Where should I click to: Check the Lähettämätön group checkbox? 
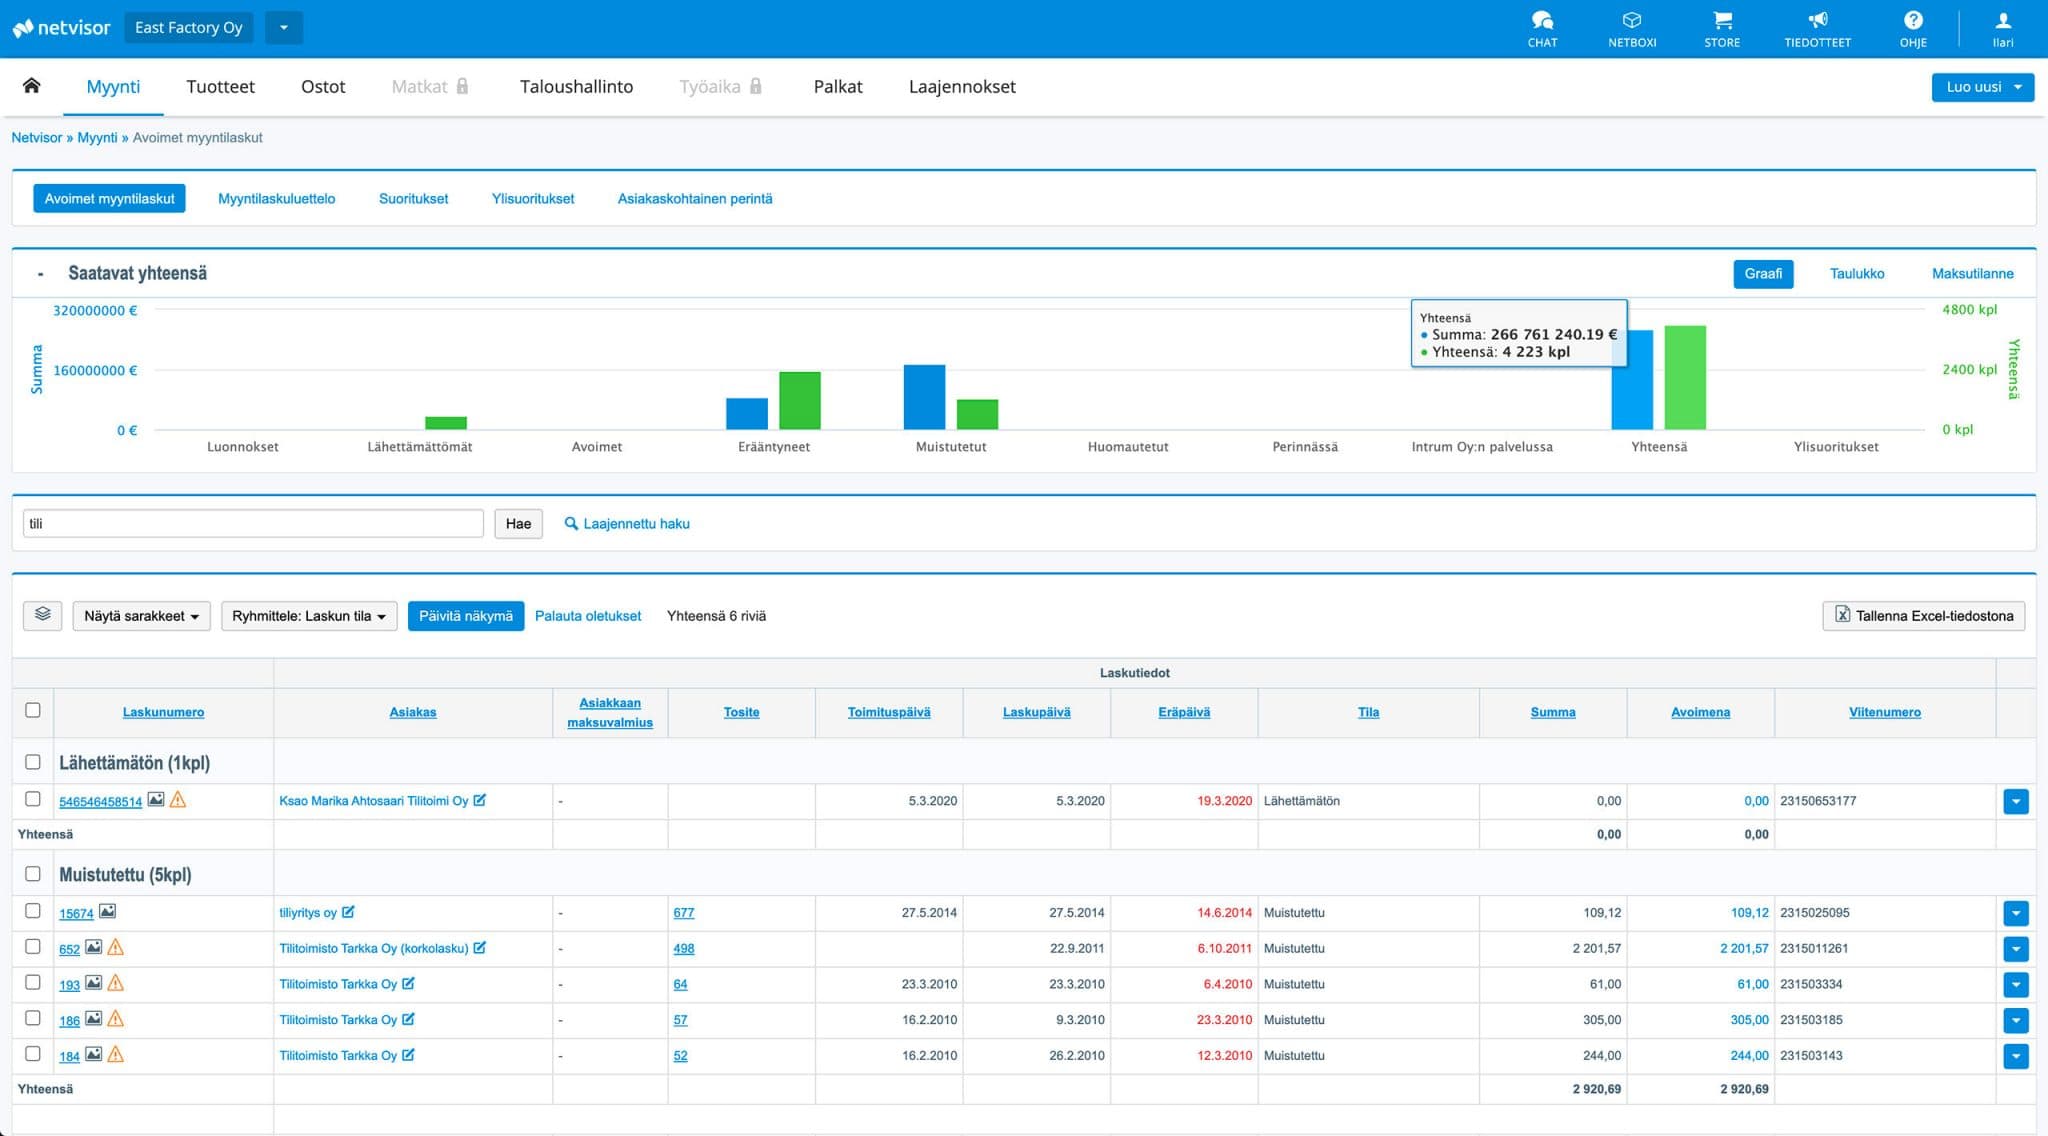(33, 762)
